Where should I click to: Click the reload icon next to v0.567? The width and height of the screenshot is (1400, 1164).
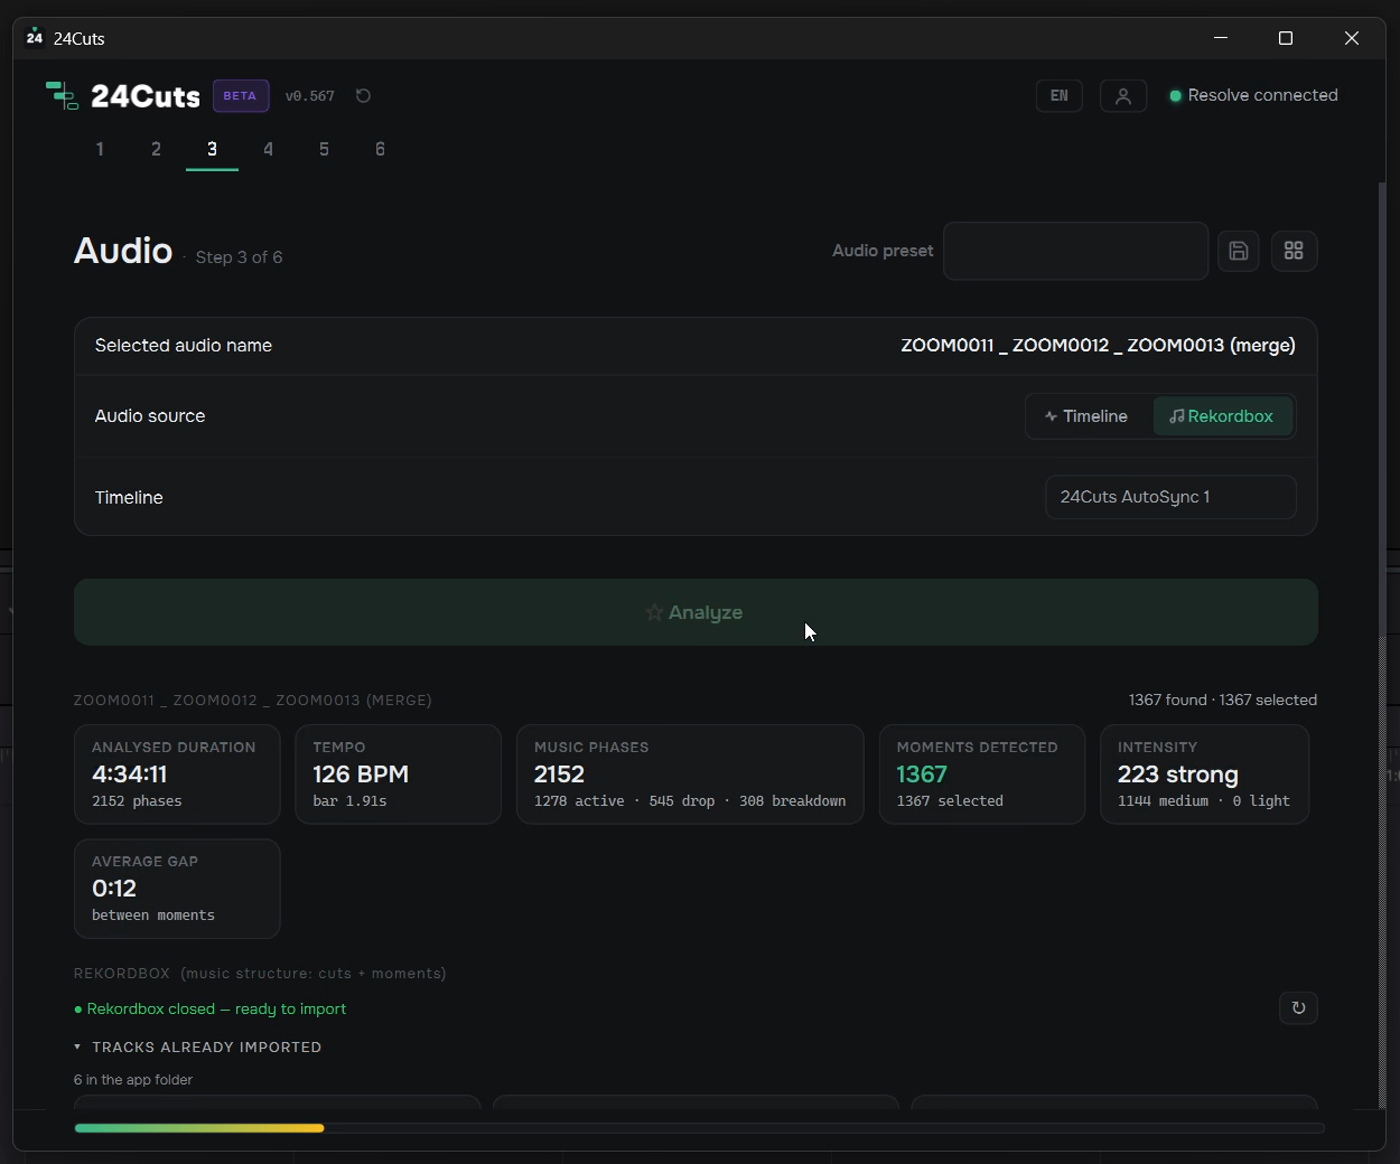363,96
